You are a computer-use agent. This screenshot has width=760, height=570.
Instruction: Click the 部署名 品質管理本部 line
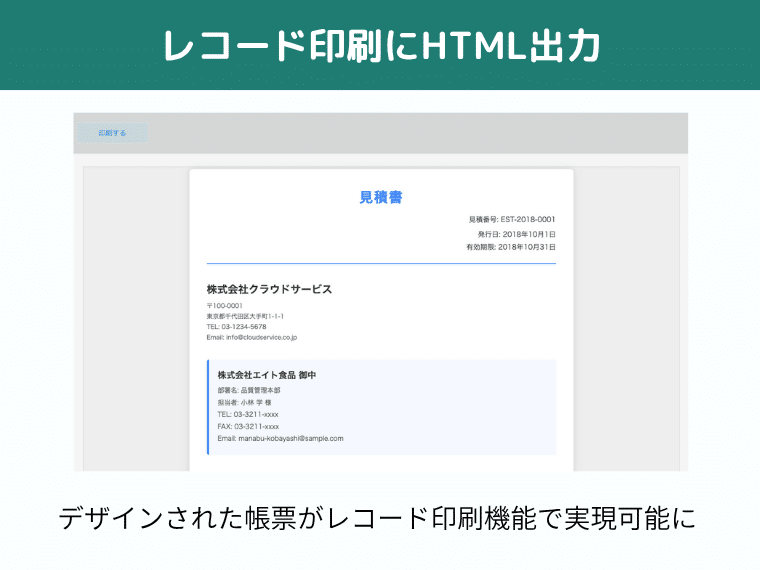pos(249,390)
